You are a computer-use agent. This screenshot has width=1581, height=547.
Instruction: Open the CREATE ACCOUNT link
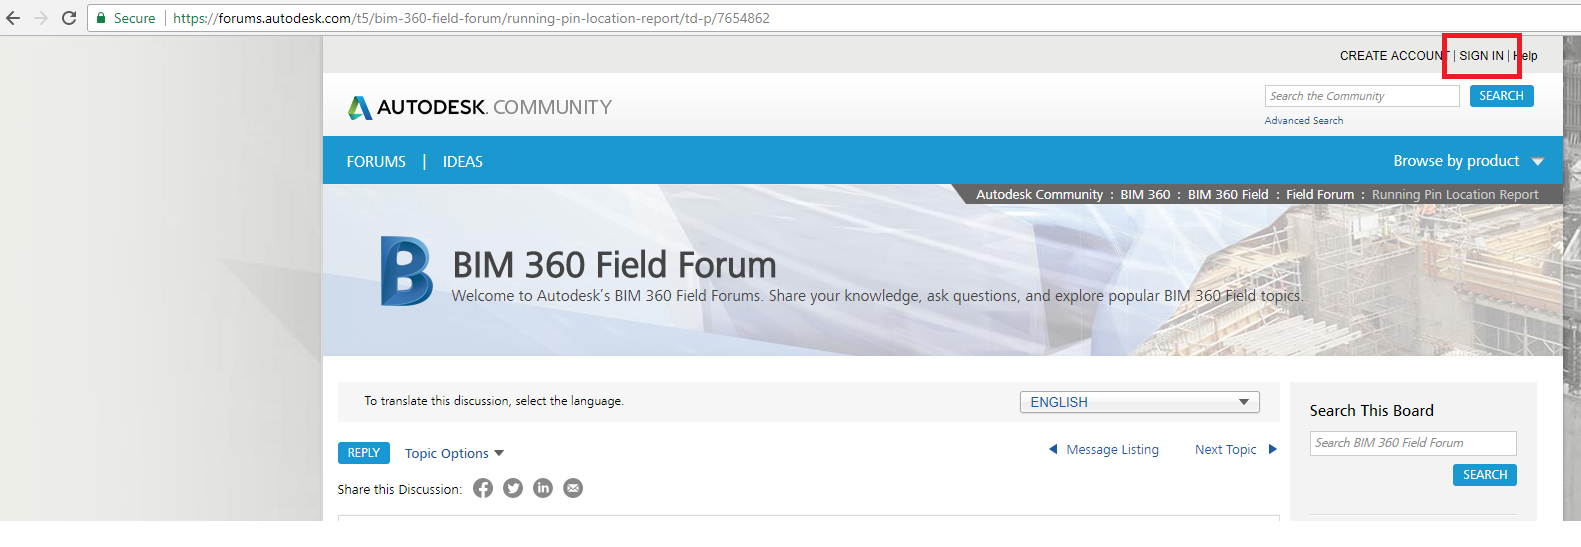[1394, 56]
